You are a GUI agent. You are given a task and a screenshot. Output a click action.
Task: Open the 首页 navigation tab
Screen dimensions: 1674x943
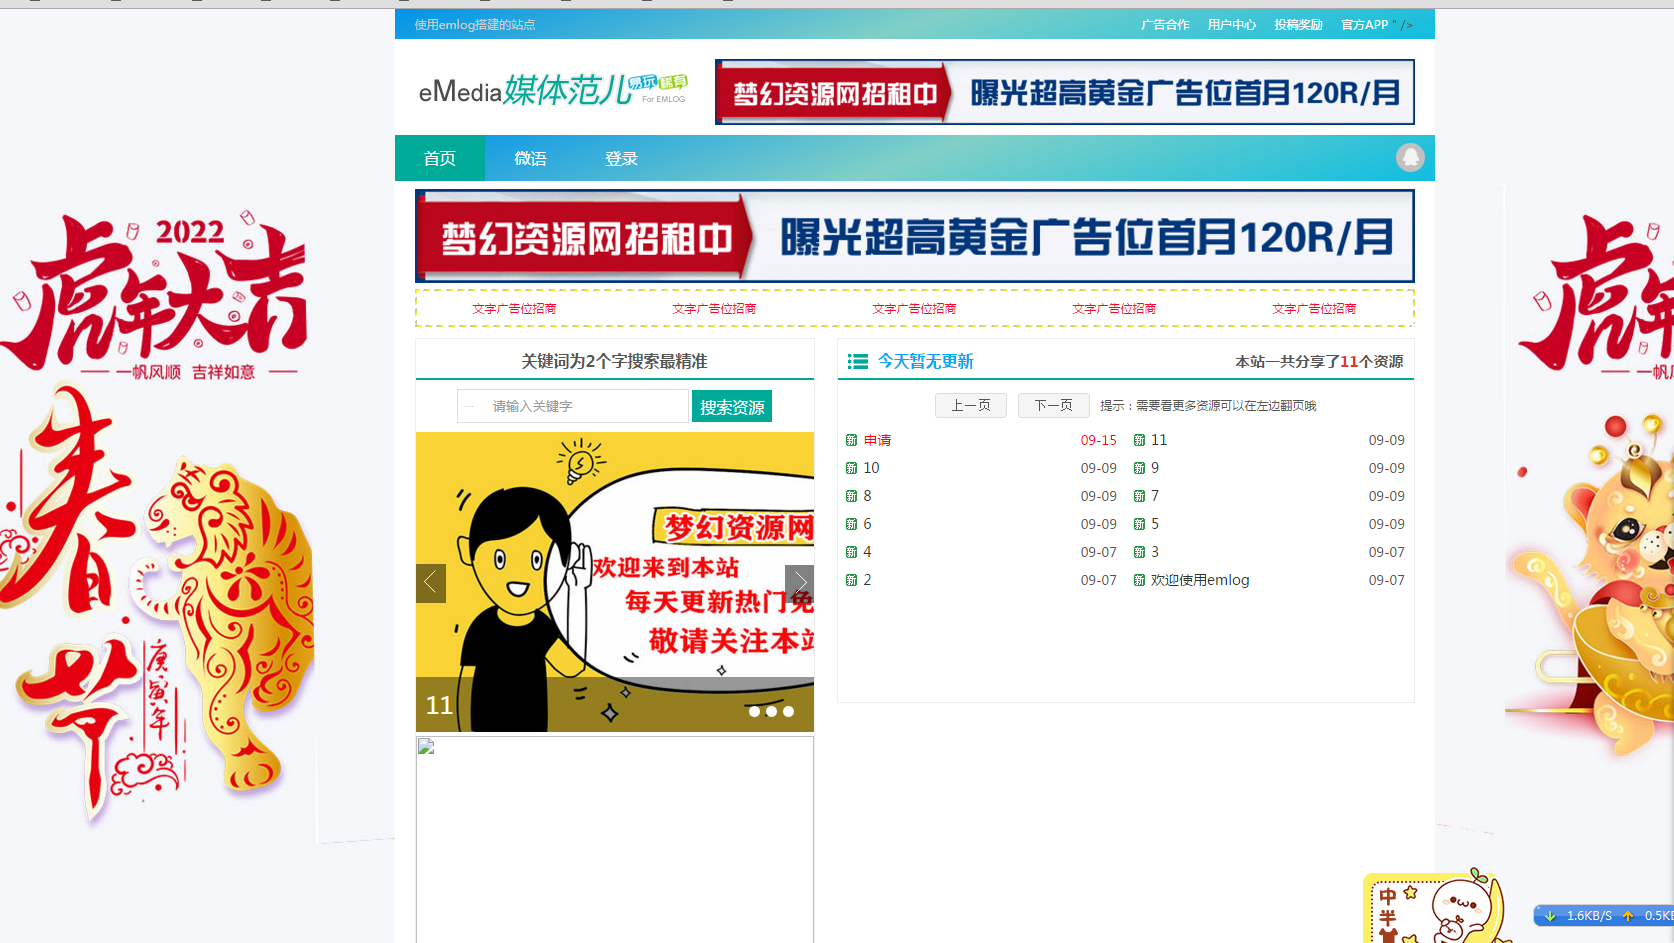(440, 158)
